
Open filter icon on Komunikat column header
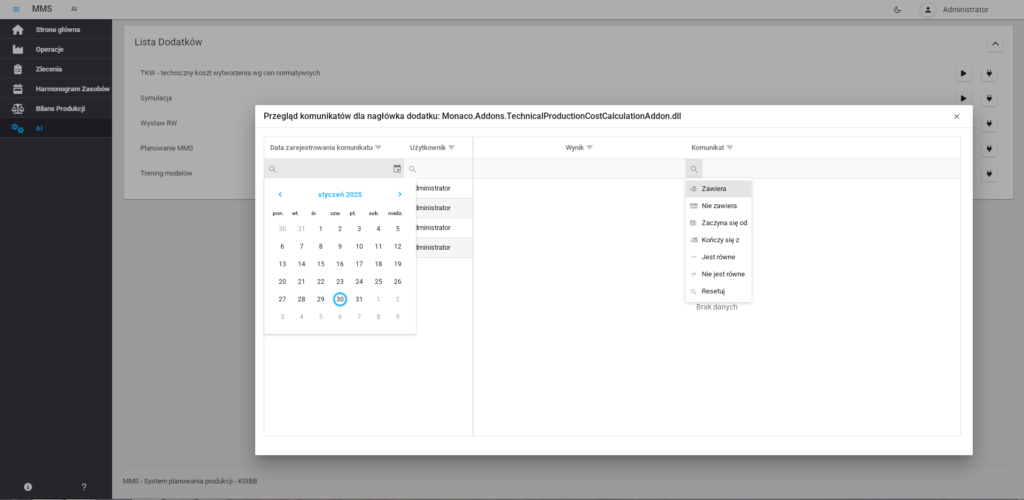pyautogui.click(x=730, y=147)
